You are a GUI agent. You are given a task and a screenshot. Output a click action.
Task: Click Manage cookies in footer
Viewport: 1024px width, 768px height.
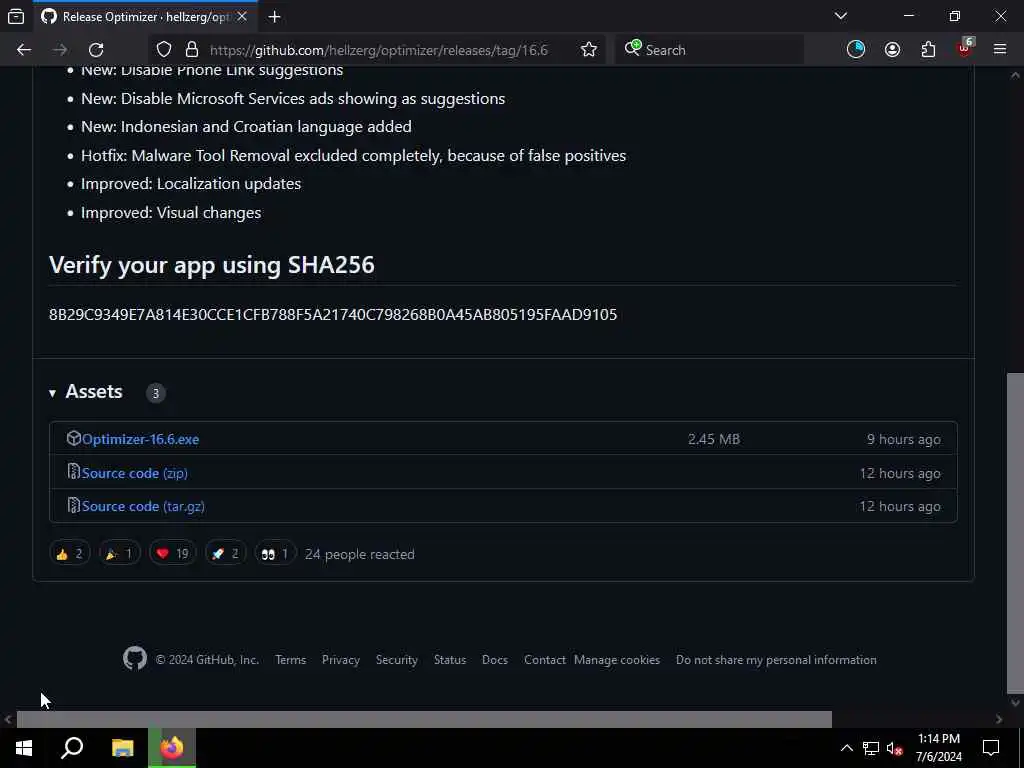617,660
